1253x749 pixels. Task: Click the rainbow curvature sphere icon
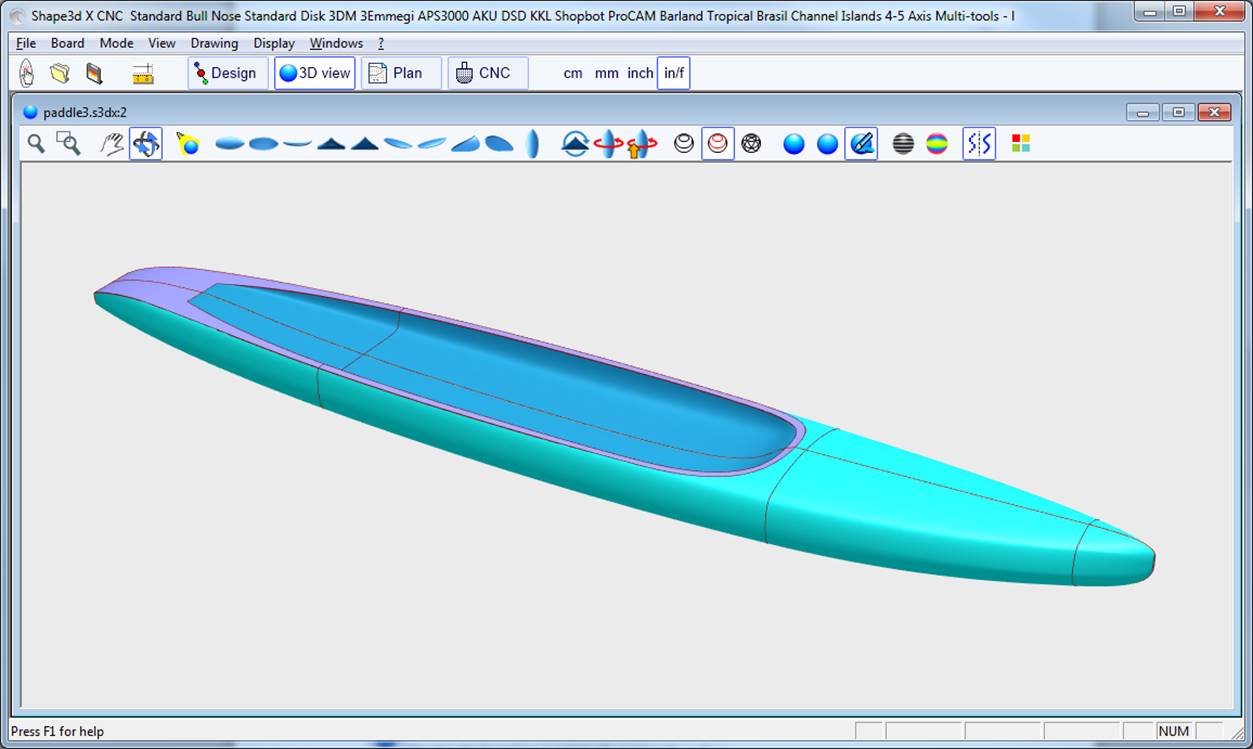point(937,144)
